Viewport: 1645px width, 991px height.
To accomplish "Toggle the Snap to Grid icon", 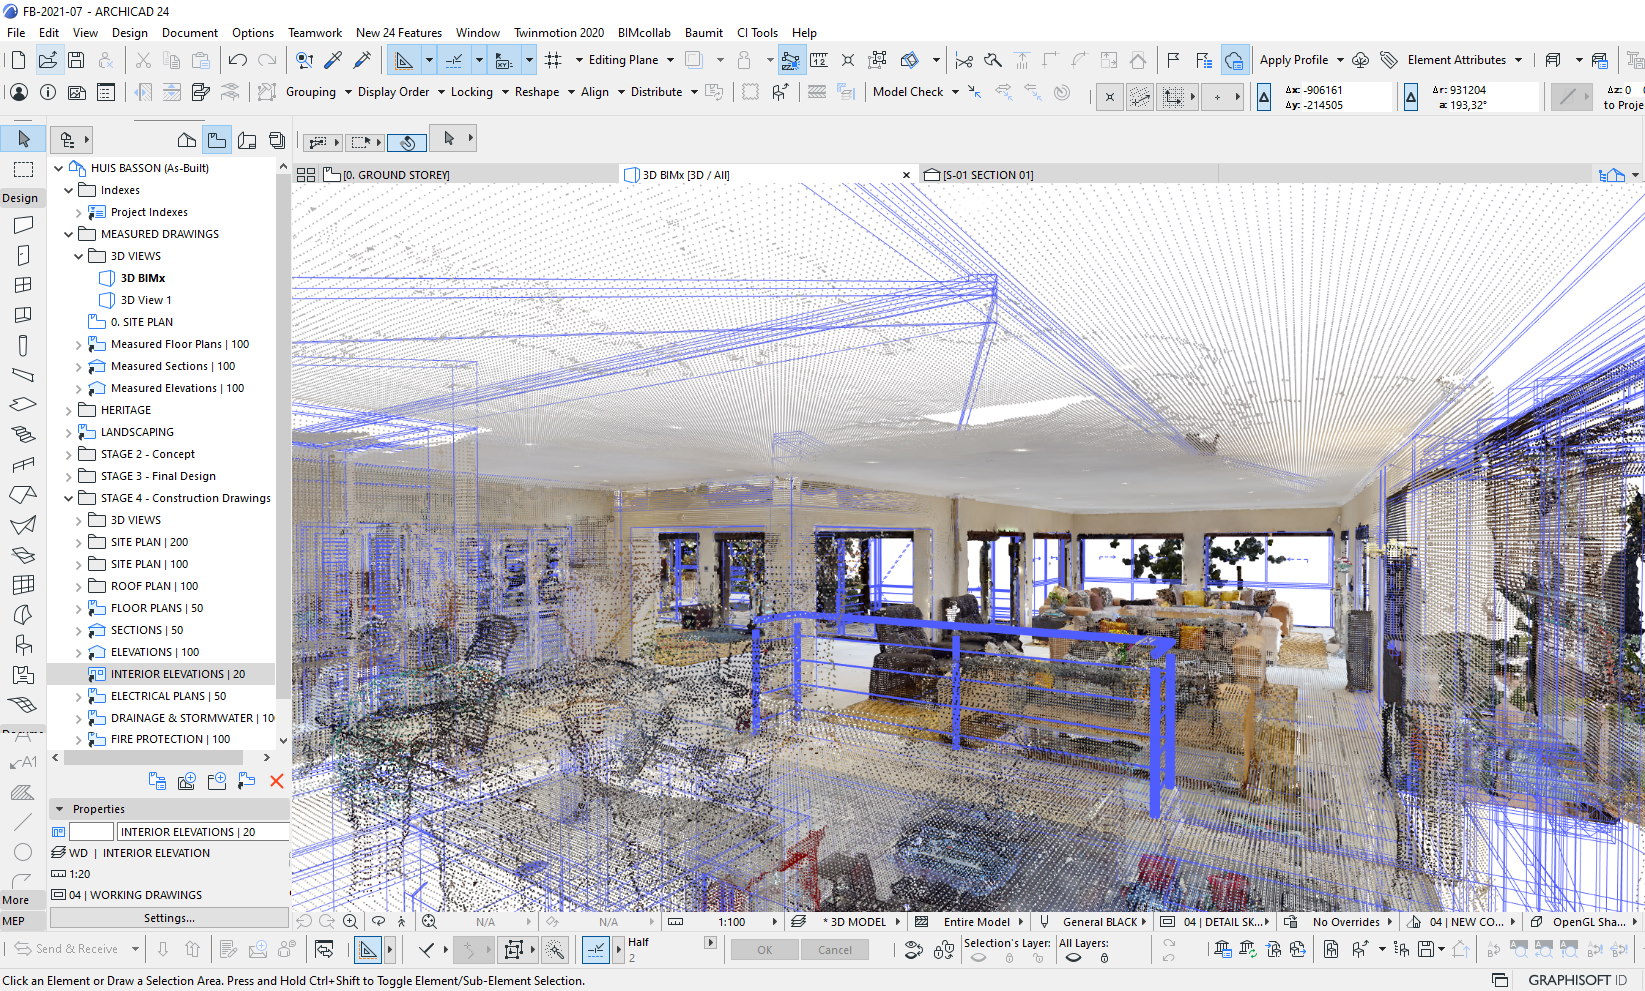I will (x=553, y=60).
